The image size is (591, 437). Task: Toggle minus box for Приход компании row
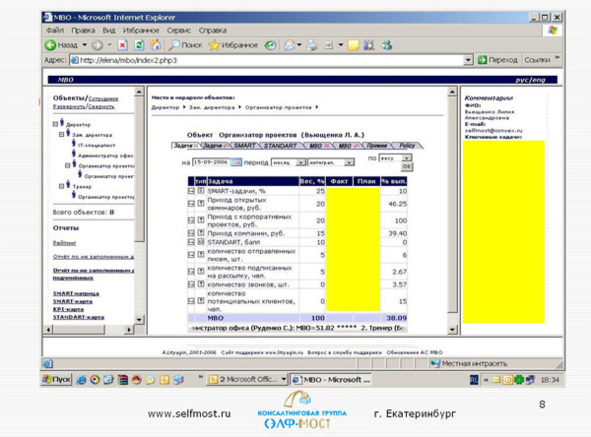[x=191, y=233]
